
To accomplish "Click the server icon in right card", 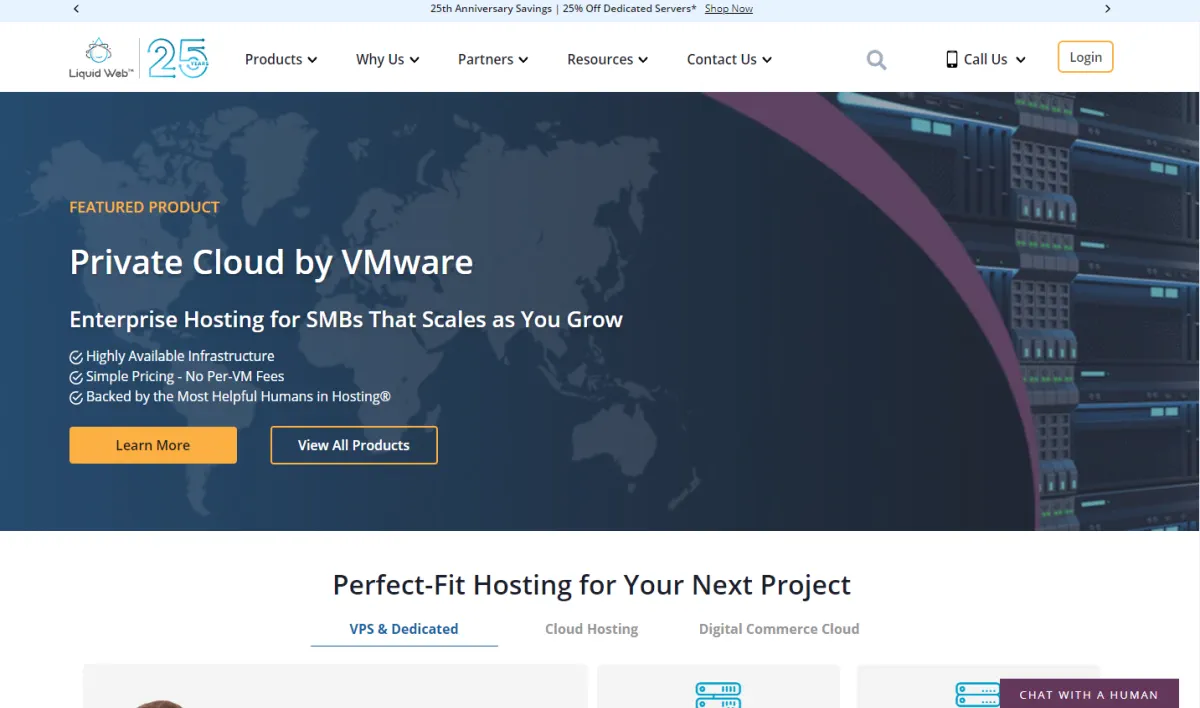I will pyautogui.click(x=978, y=695).
